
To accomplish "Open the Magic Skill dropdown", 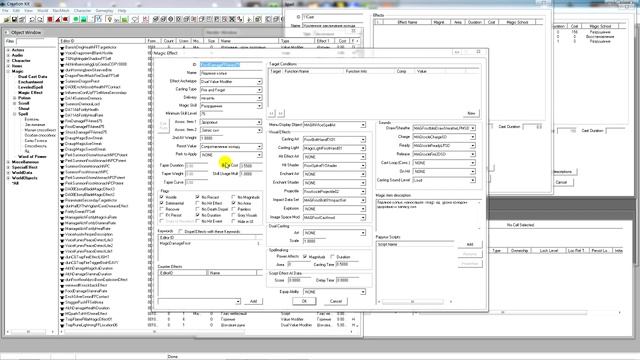I will pos(259,106).
